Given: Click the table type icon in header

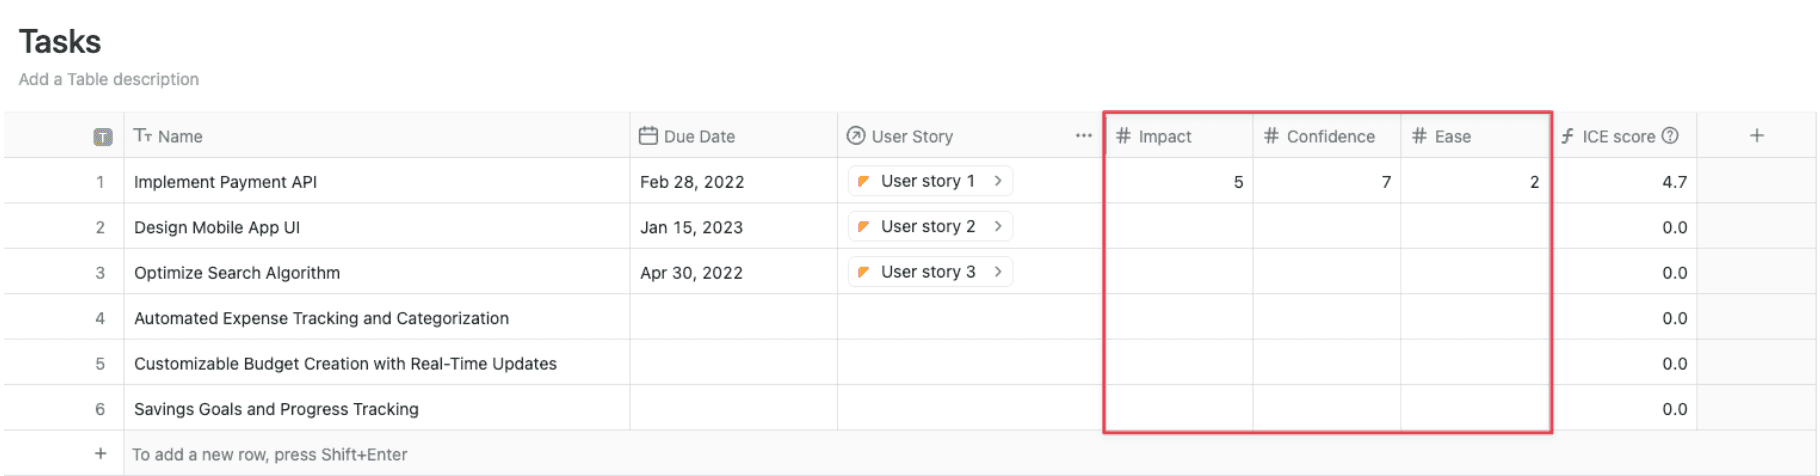Looking at the screenshot, I should point(103,137).
